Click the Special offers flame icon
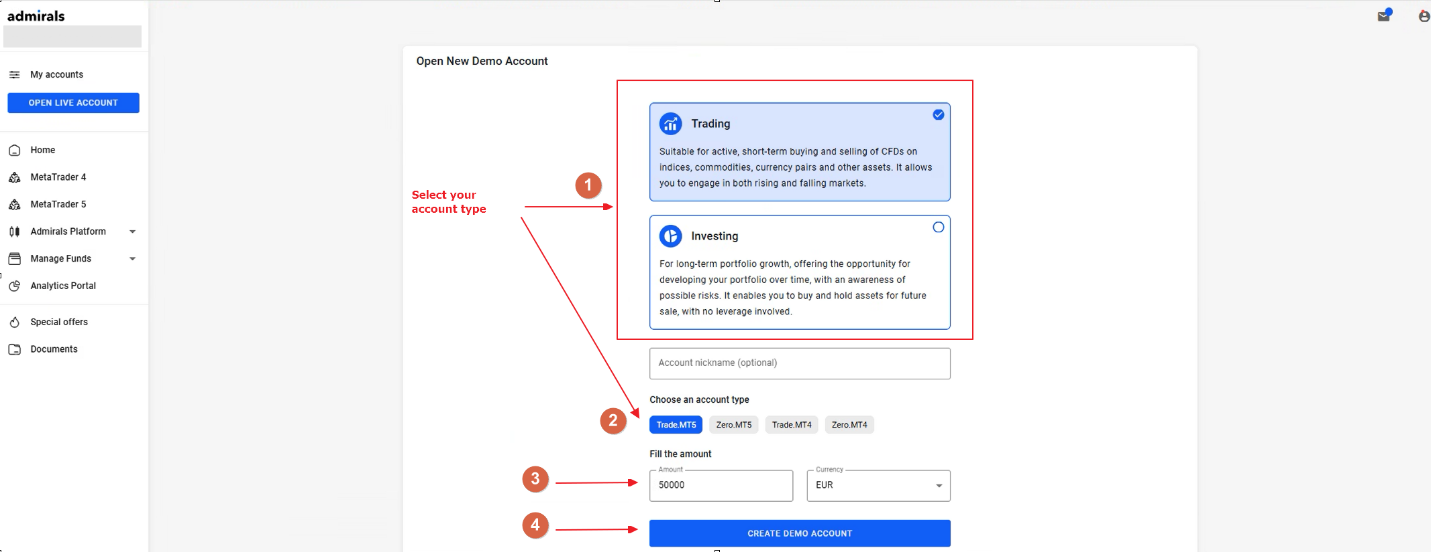Viewport: 1431px width, 552px height. click(14, 322)
